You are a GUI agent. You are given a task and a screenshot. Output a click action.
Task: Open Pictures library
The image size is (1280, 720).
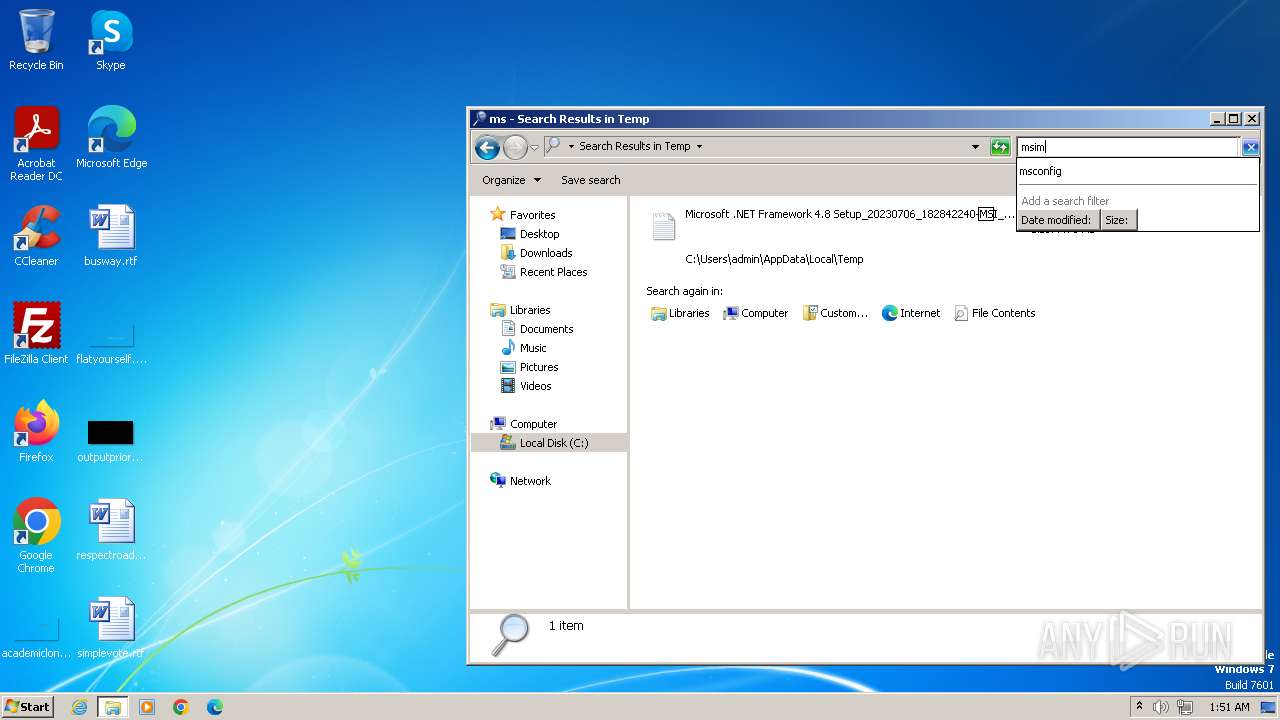539,367
